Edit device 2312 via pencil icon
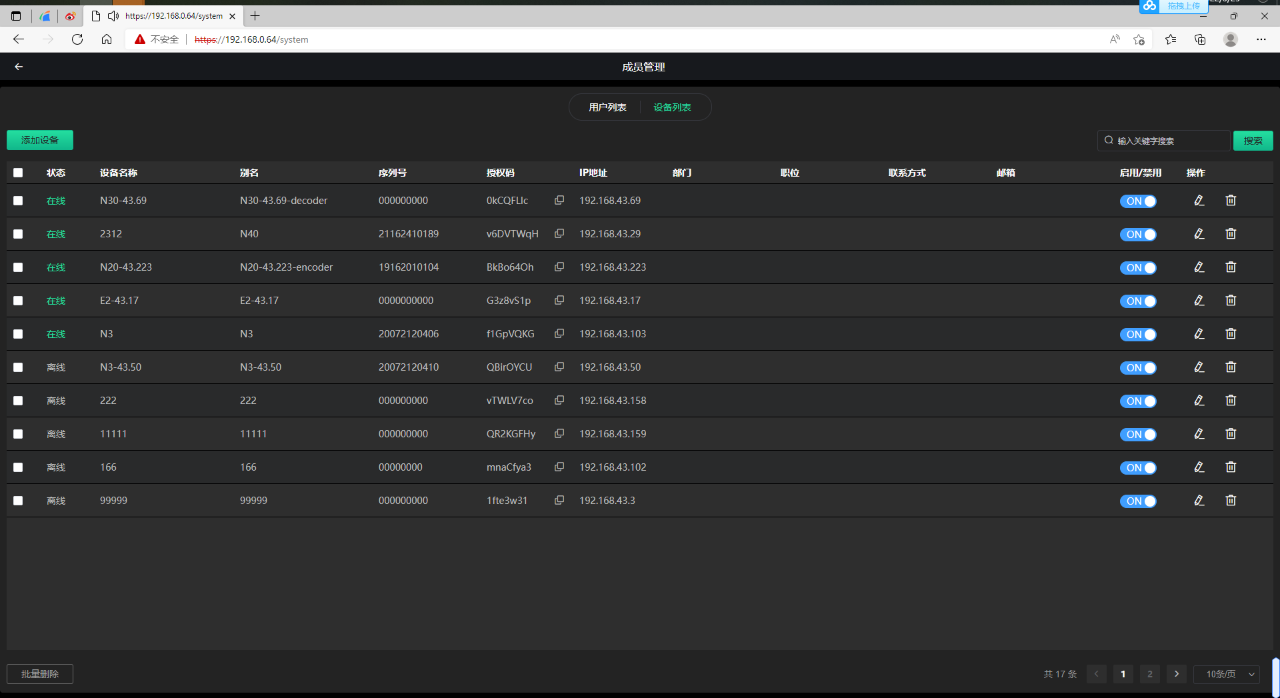Image resolution: width=1280 pixels, height=698 pixels. [1199, 233]
